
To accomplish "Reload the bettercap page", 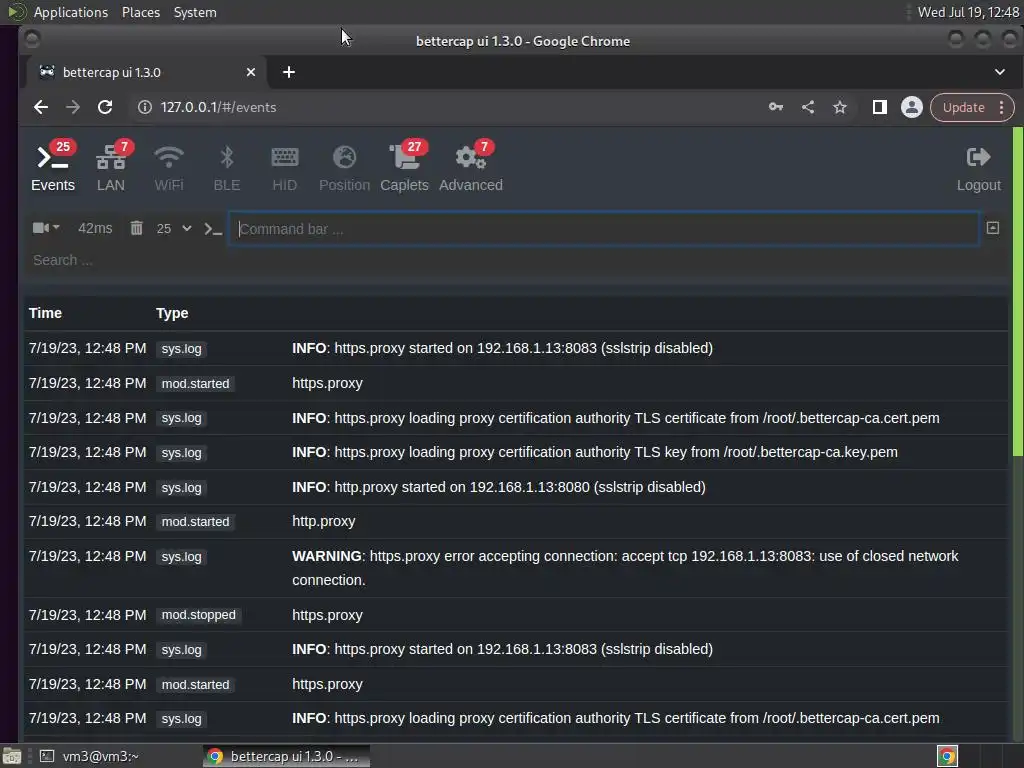I will 104,107.
